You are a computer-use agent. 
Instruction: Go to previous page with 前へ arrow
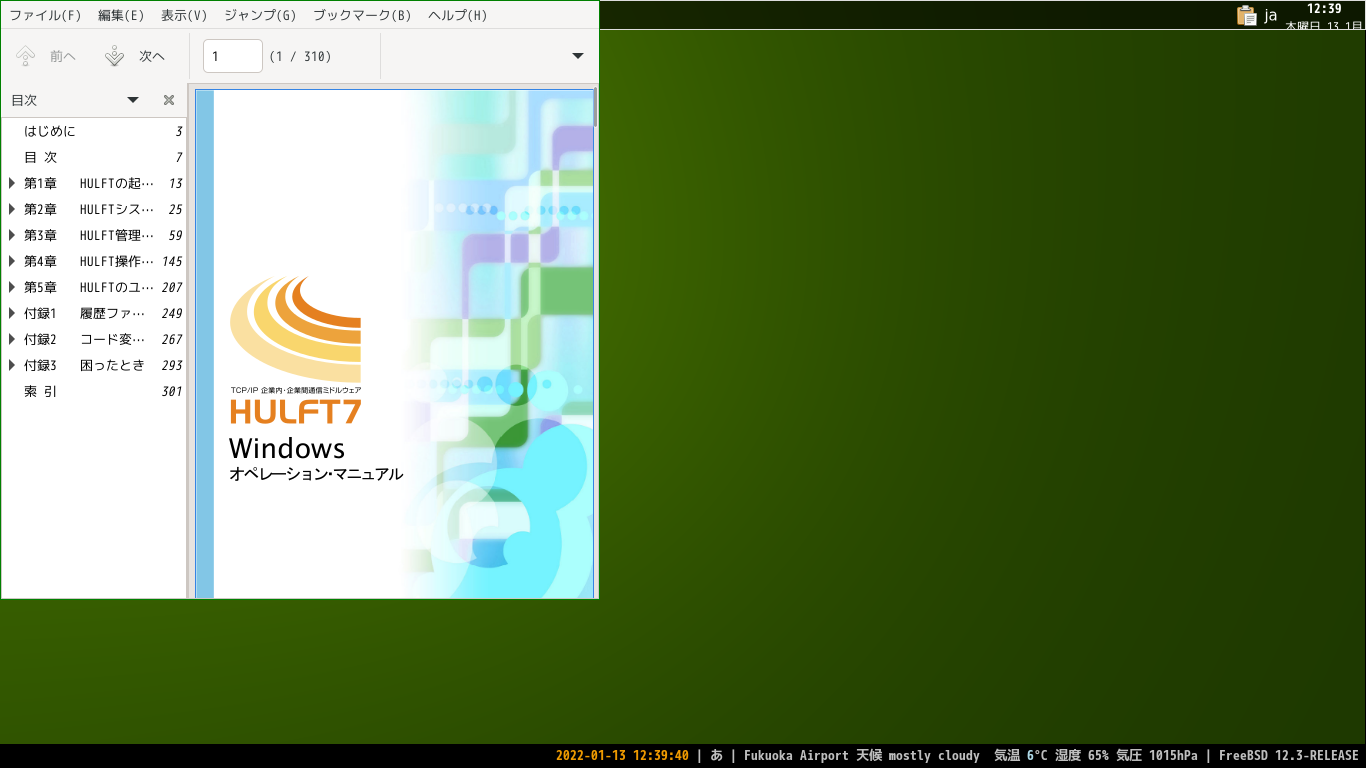tap(46, 56)
